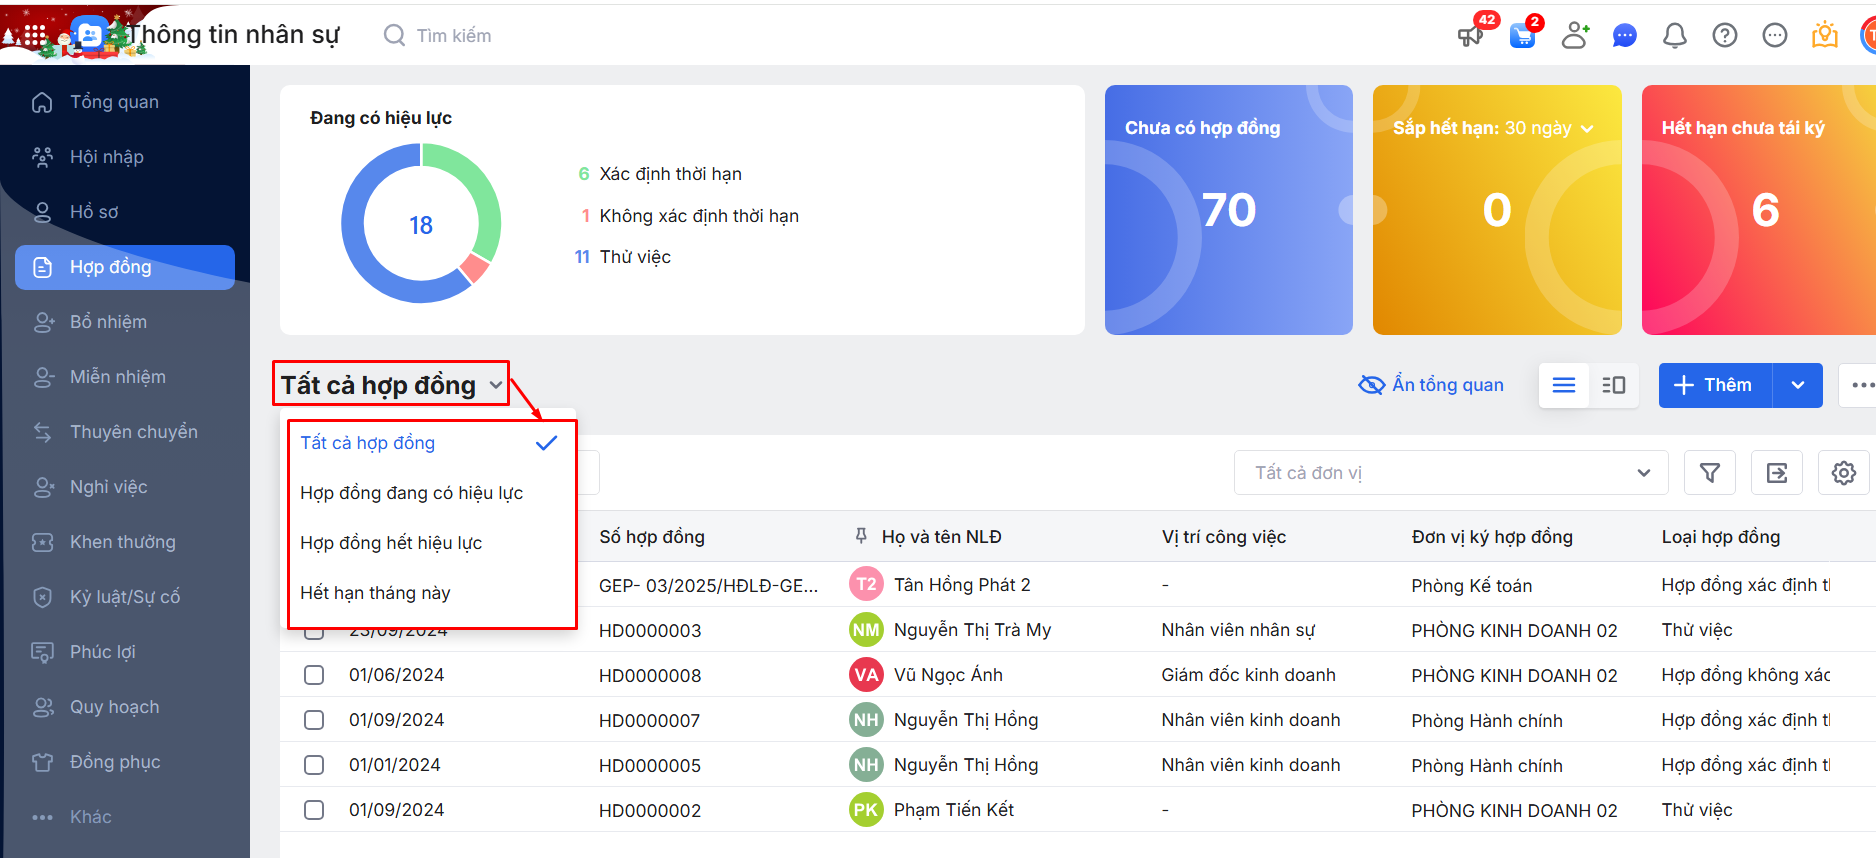Open Bổ nhiệm in sidebar

pyautogui.click(x=125, y=322)
